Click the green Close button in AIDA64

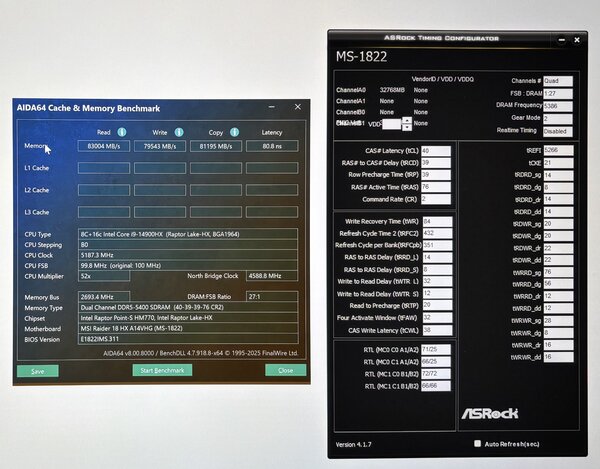tap(285, 370)
